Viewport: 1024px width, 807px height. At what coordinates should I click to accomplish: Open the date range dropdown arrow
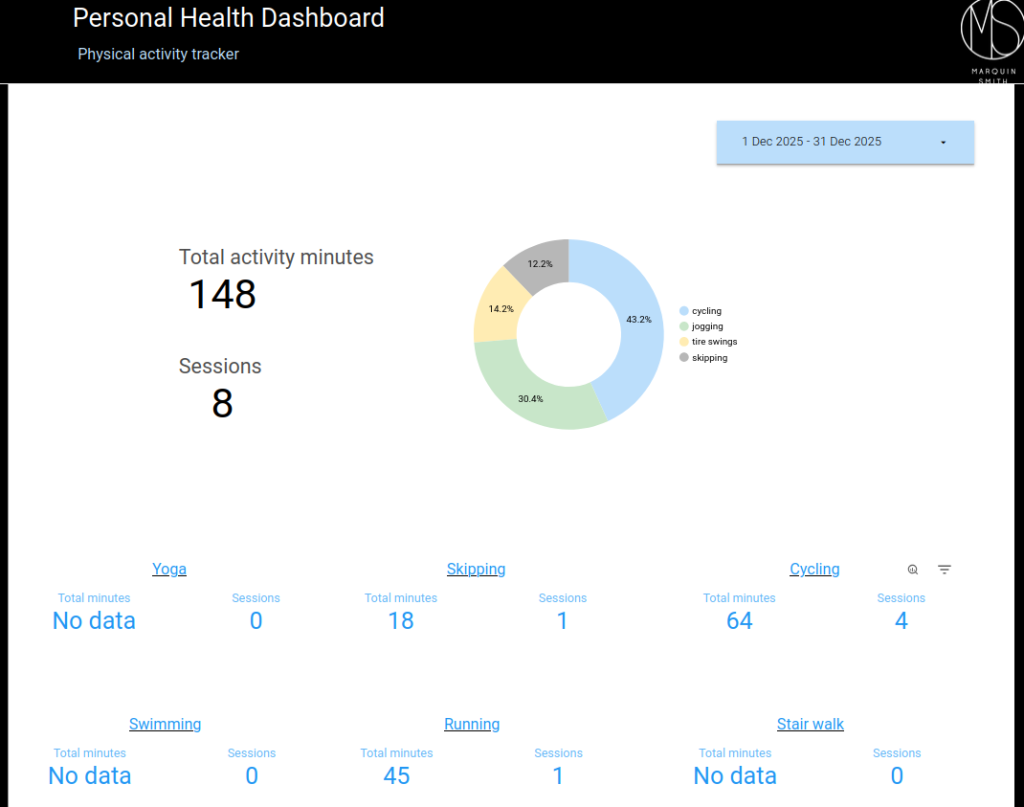click(x=943, y=142)
